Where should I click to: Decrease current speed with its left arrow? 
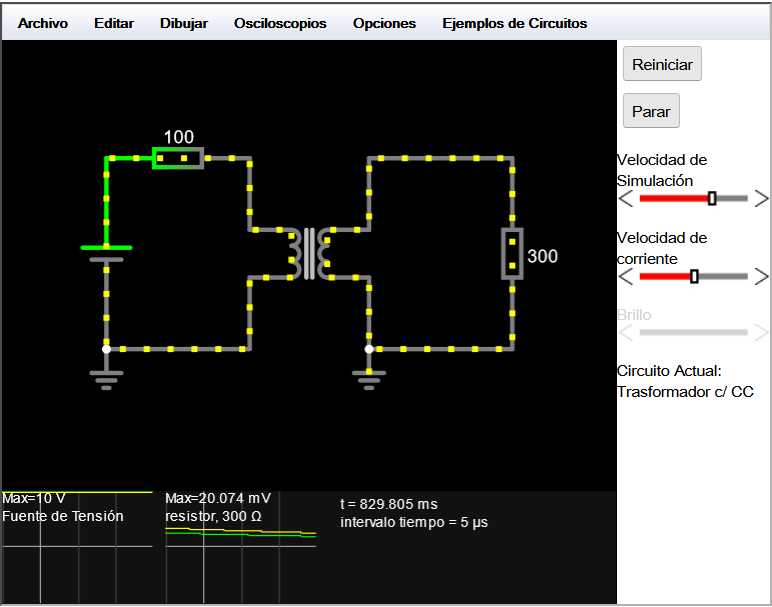point(626,277)
